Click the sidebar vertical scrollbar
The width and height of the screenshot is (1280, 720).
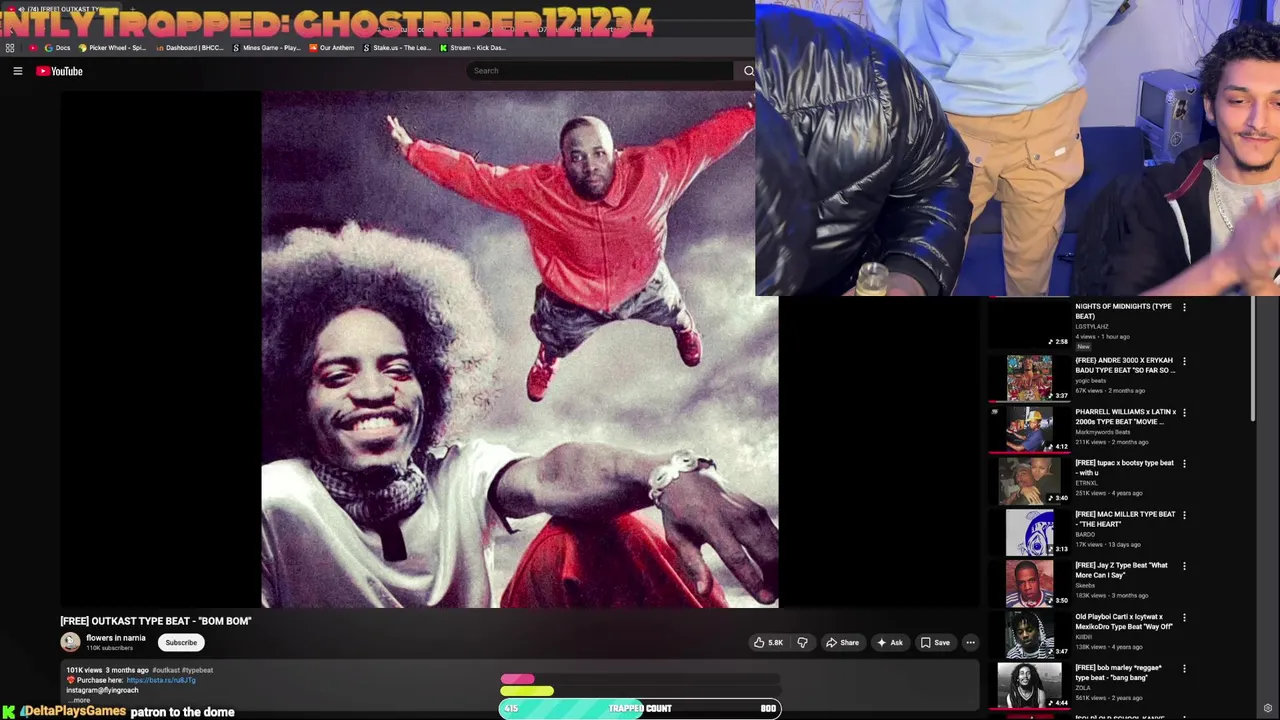(x=1254, y=360)
